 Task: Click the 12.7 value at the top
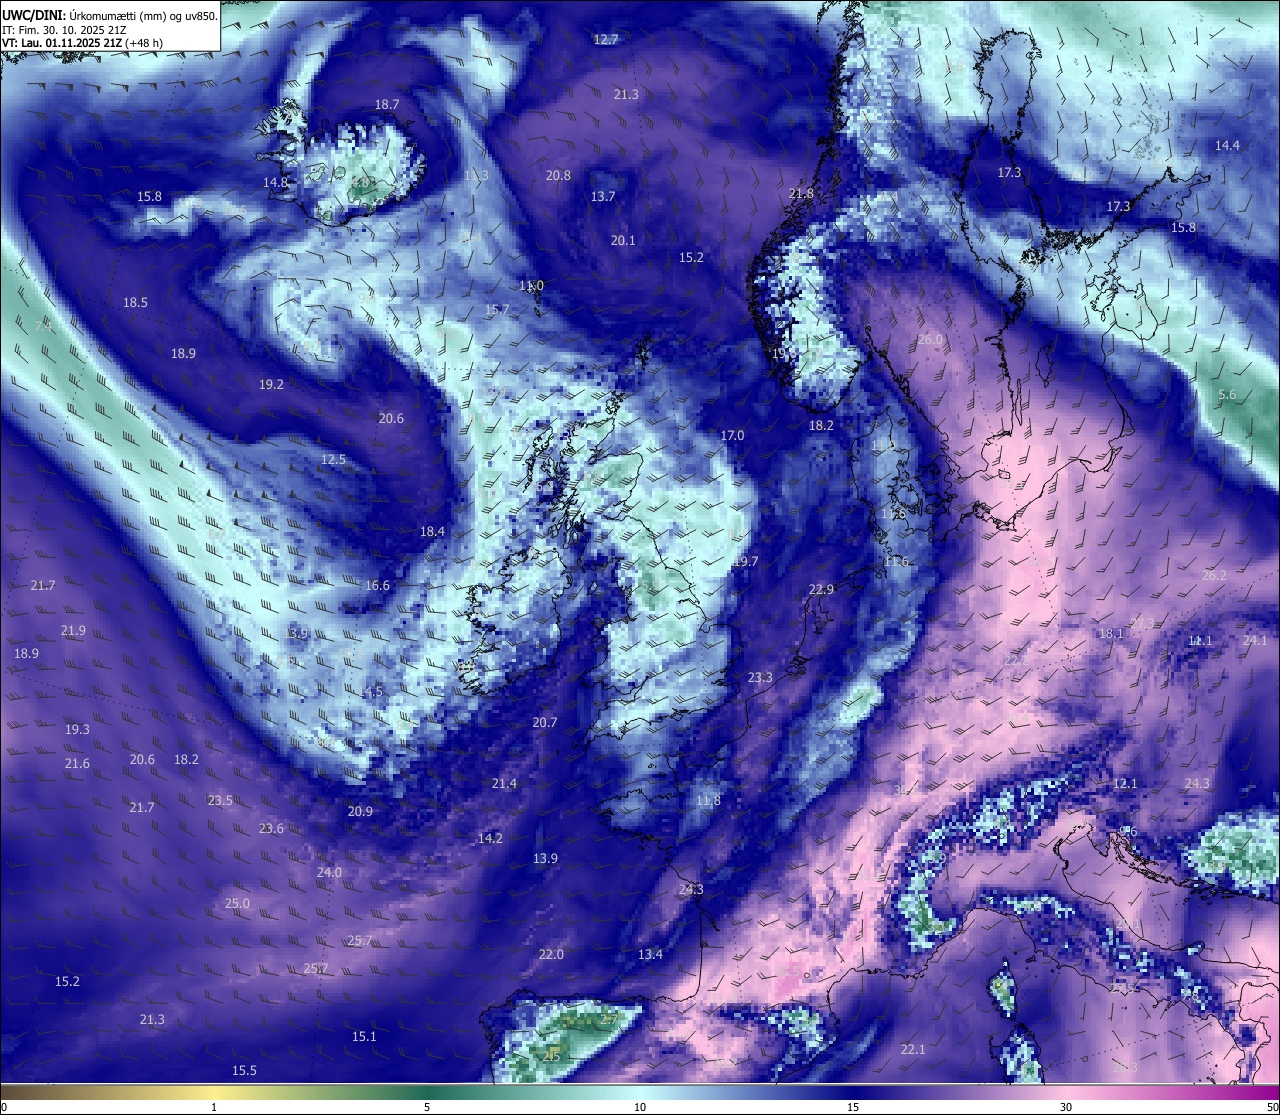tap(606, 39)
